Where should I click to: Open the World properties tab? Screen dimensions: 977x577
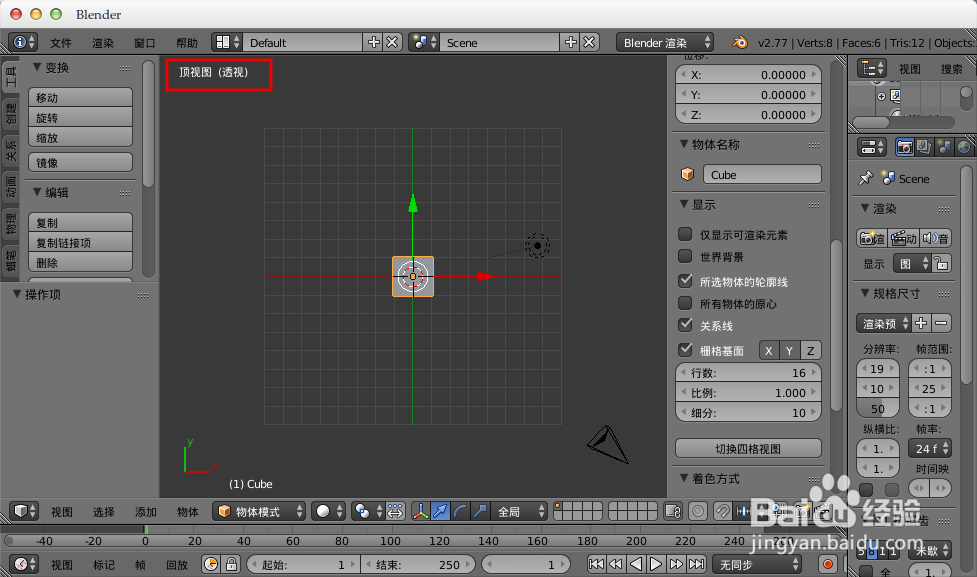964,147
